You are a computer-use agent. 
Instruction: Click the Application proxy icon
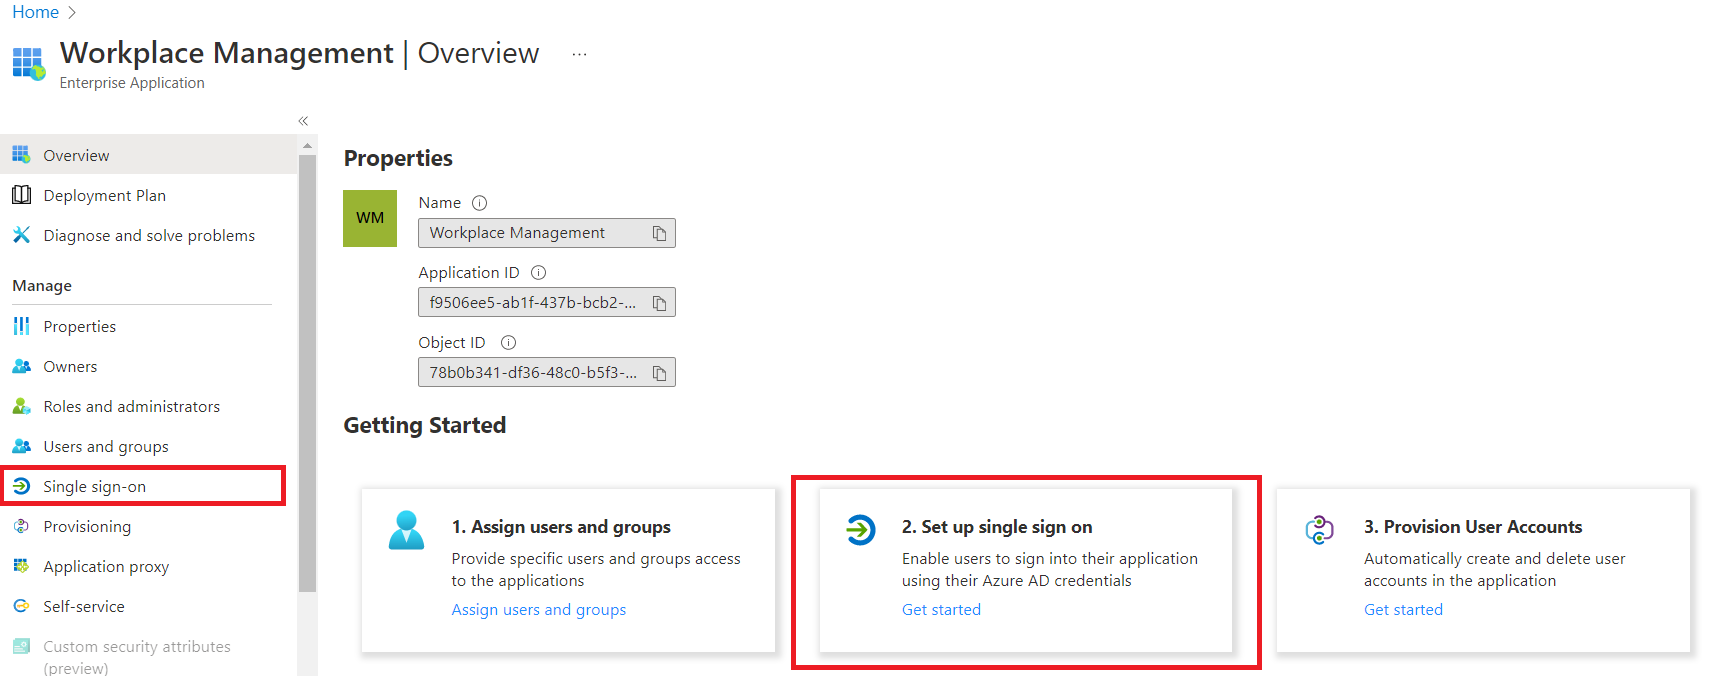click(21, 566)
